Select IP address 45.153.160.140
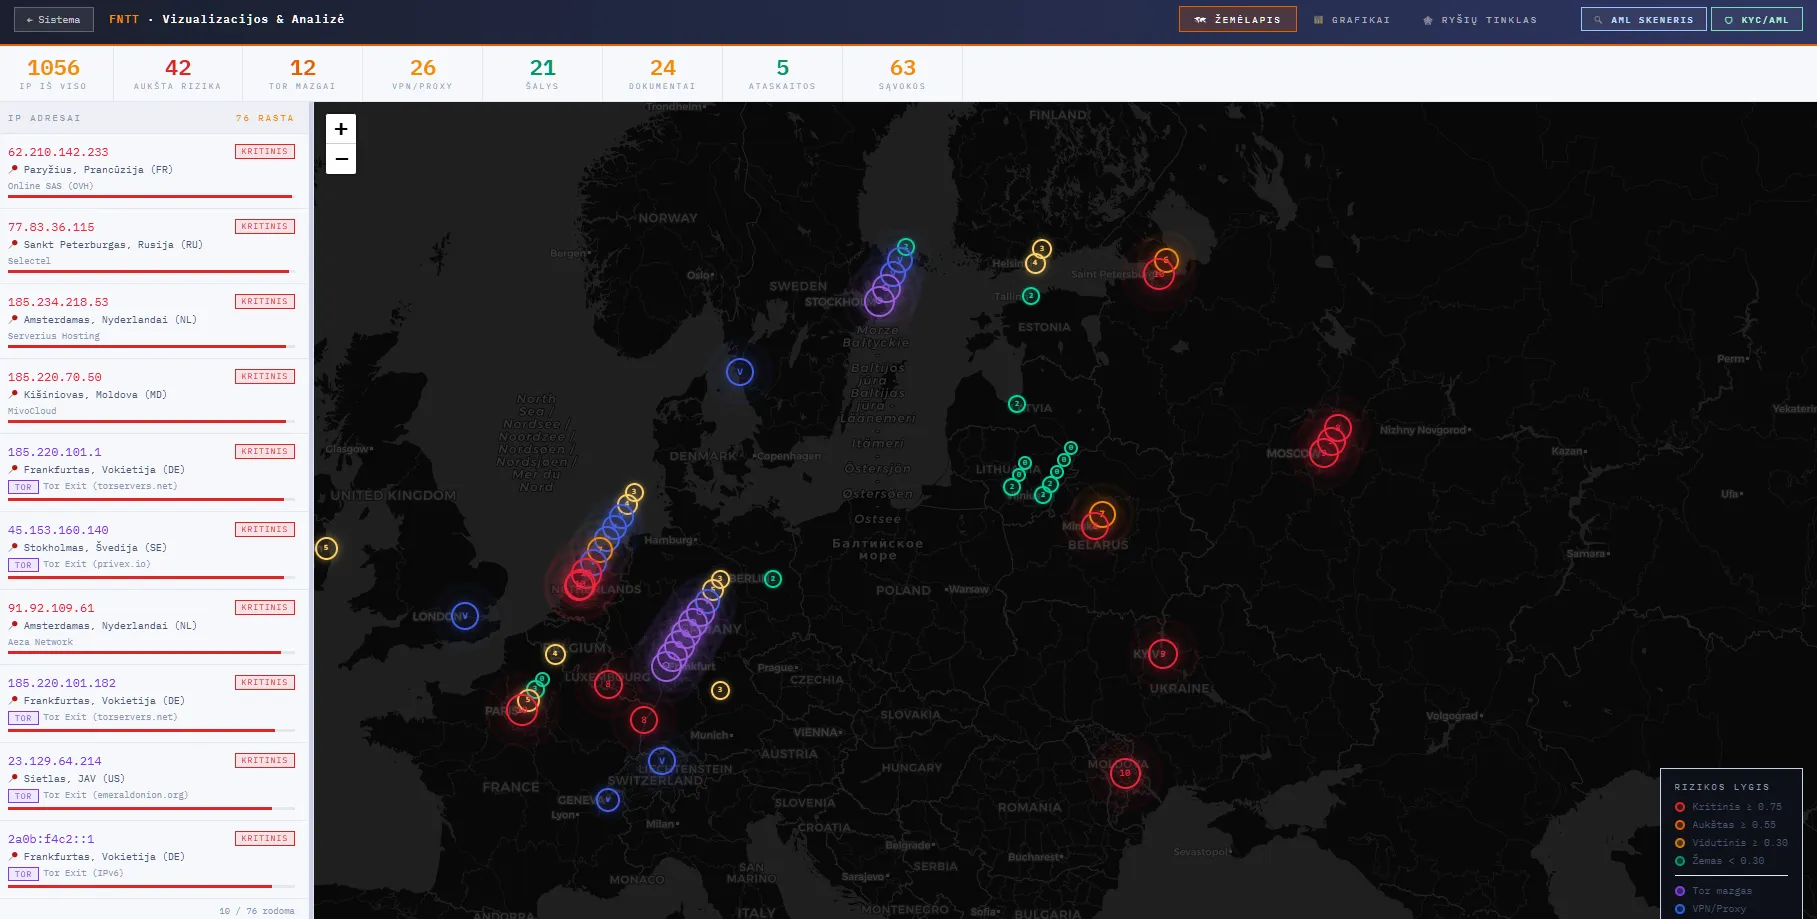1817x919 pixels. point(58,530)
